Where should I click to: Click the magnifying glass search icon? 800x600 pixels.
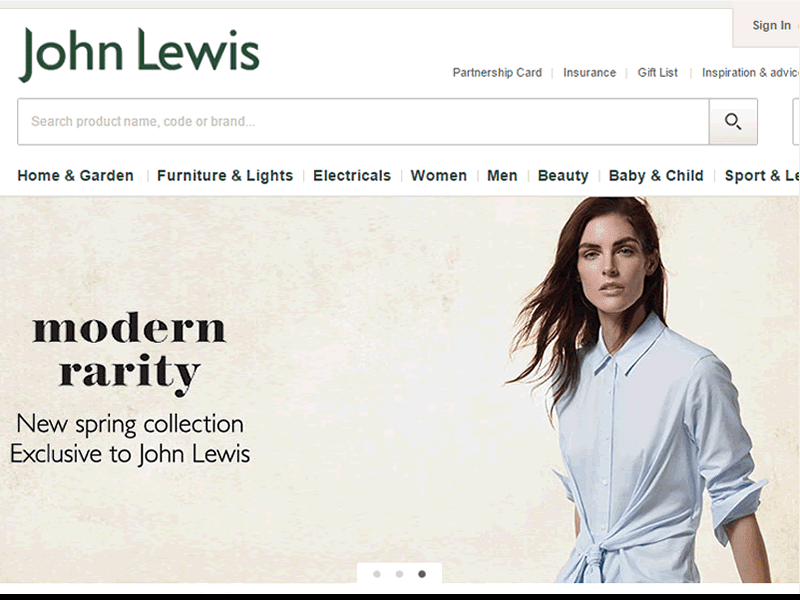(733, 121)
